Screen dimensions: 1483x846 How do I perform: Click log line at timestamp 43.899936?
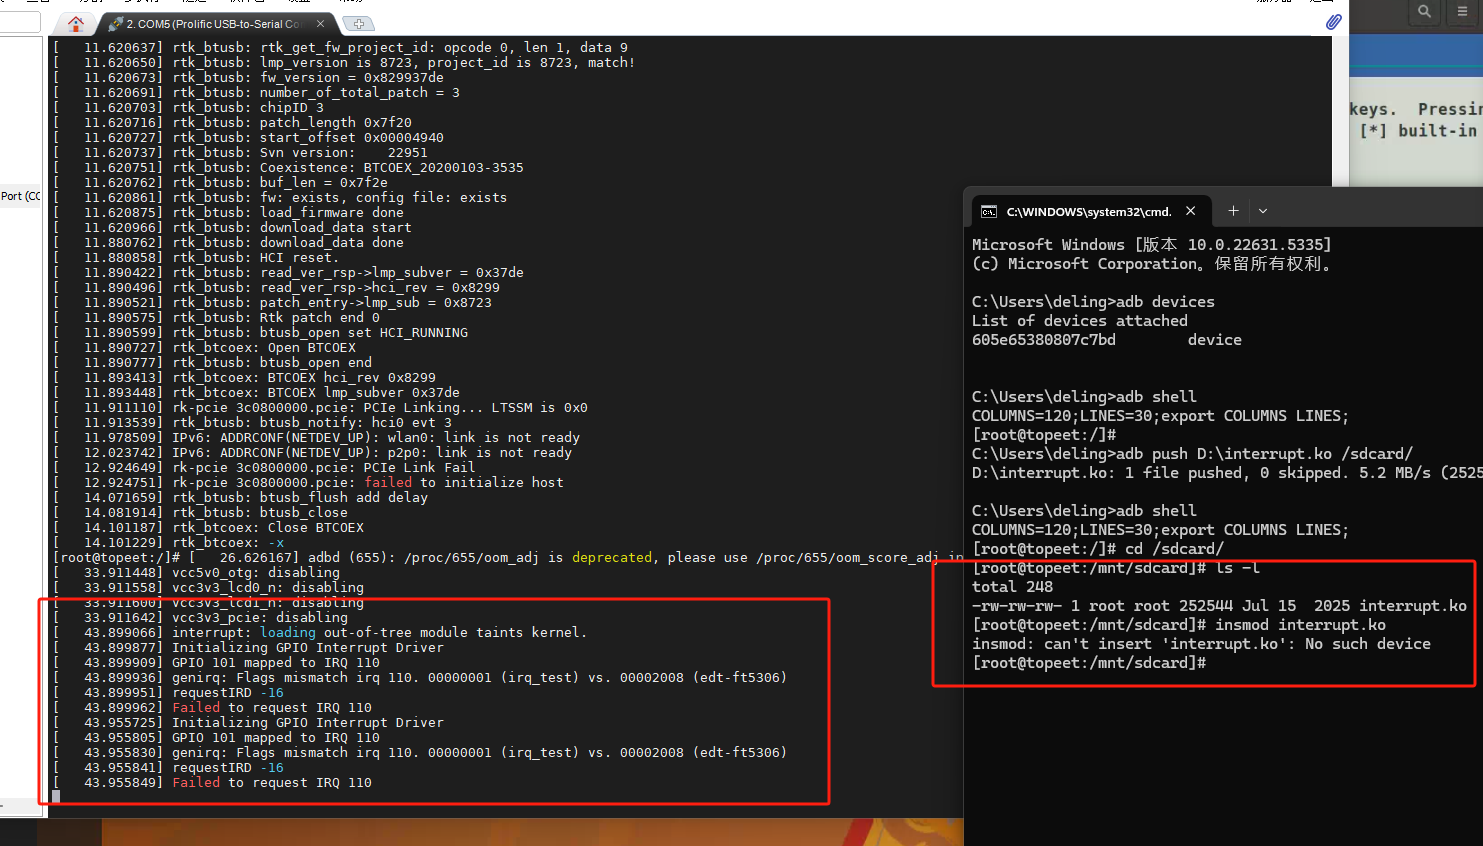pyautogui.click(x=420, y=678)
